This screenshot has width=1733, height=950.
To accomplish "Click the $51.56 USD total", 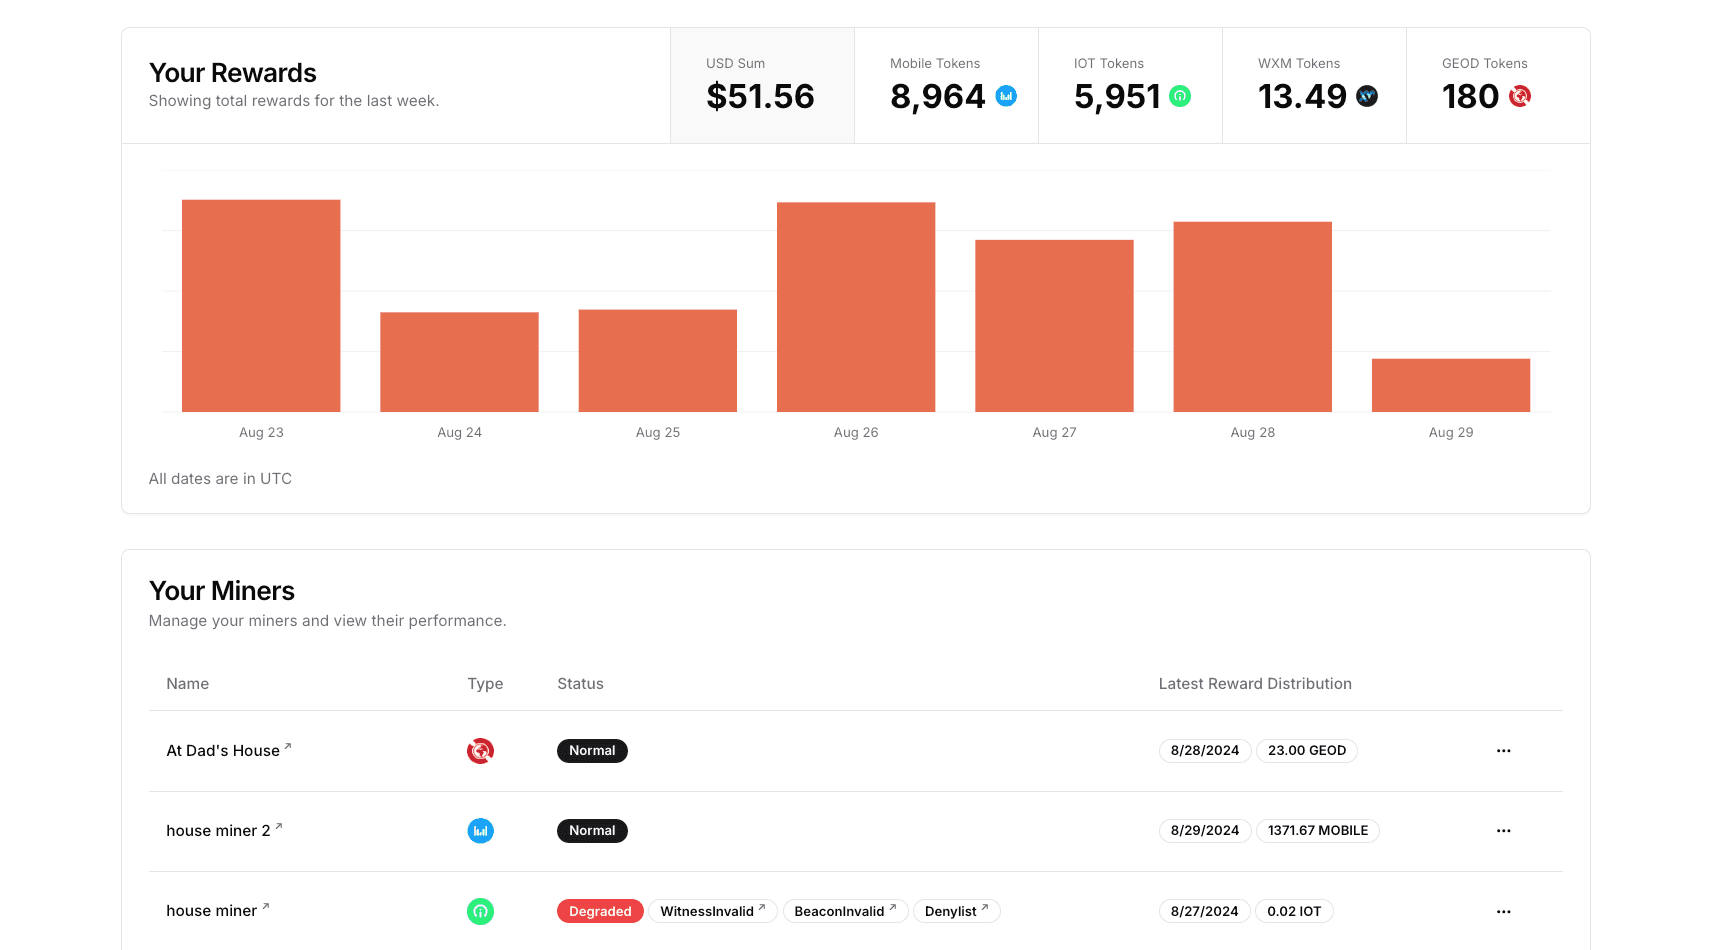I will tap(760, 97).
